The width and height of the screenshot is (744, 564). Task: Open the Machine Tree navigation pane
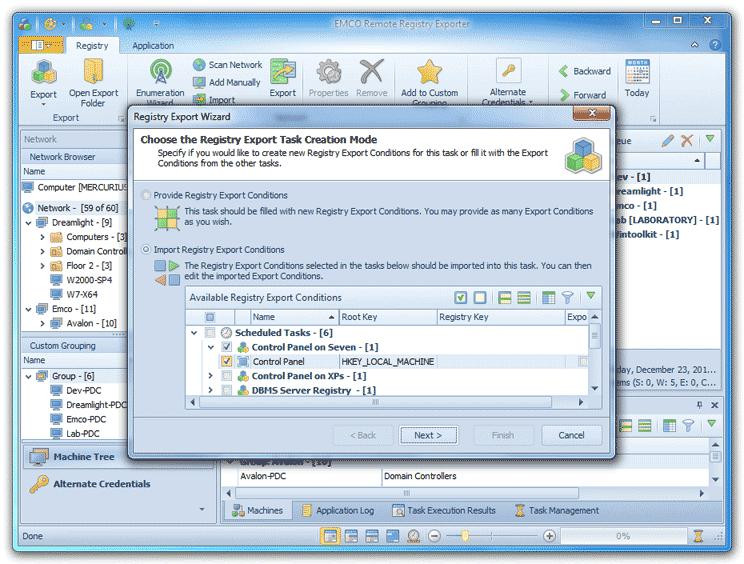(x=117, y=457)
